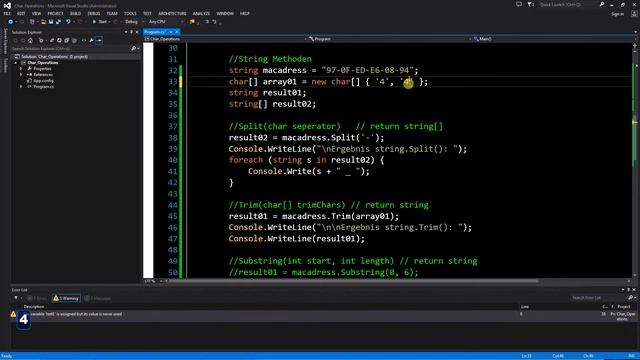Expand the References tree node
Viewport: 640px width, 360px height.
click(x=21, y=75)
